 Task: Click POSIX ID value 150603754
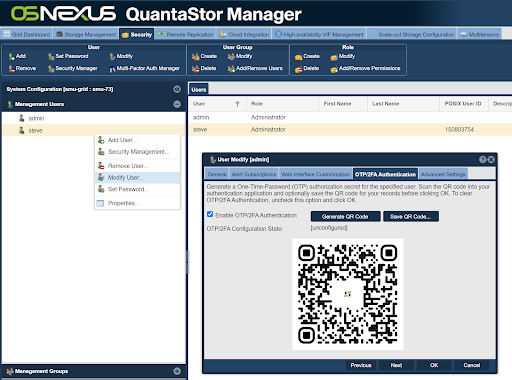(459, 129)
